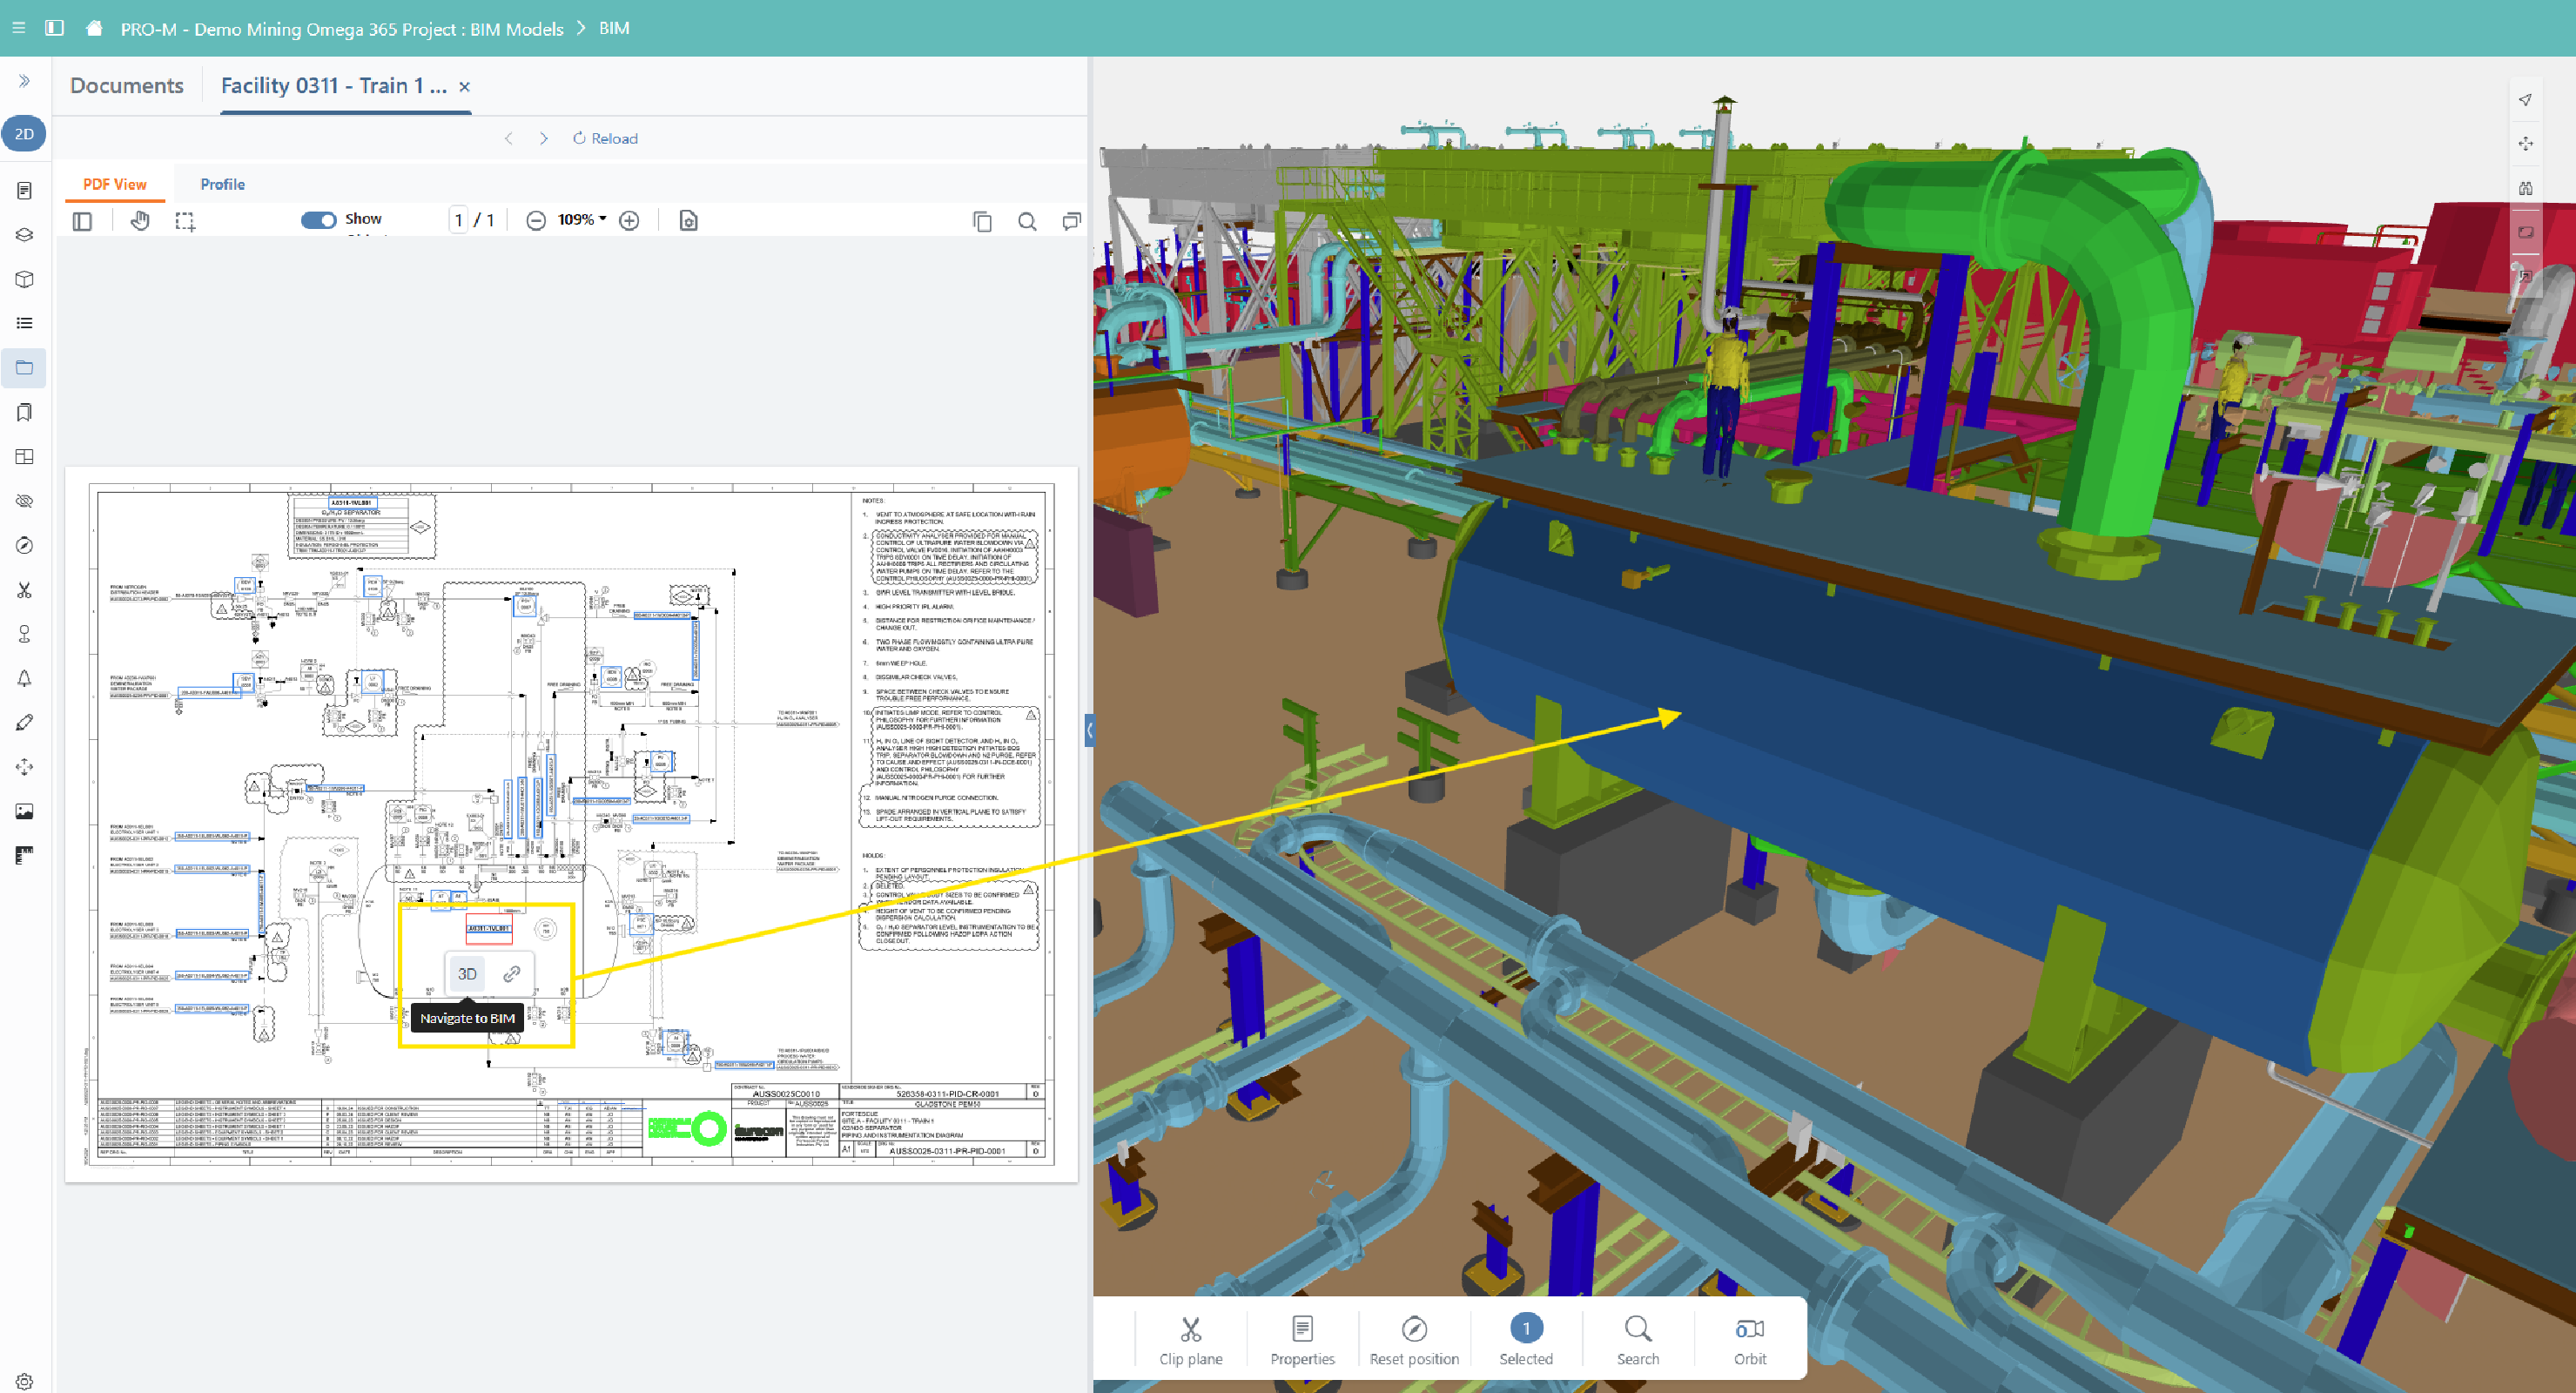Viewport: 2576px width, 1393px height.
Task: Toggle the Show objects switch
Action: (x=319, y=220)
